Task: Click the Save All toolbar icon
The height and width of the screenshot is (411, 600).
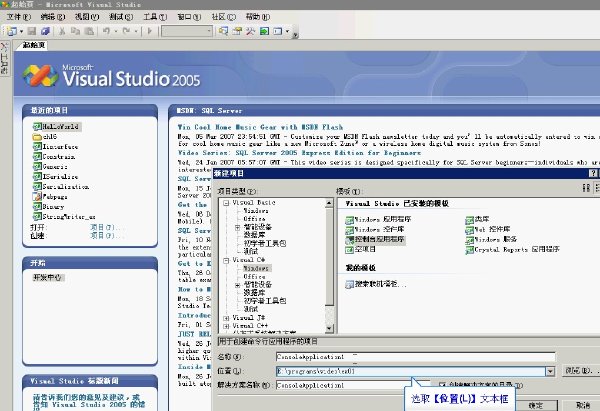Action: click(46, 31)
